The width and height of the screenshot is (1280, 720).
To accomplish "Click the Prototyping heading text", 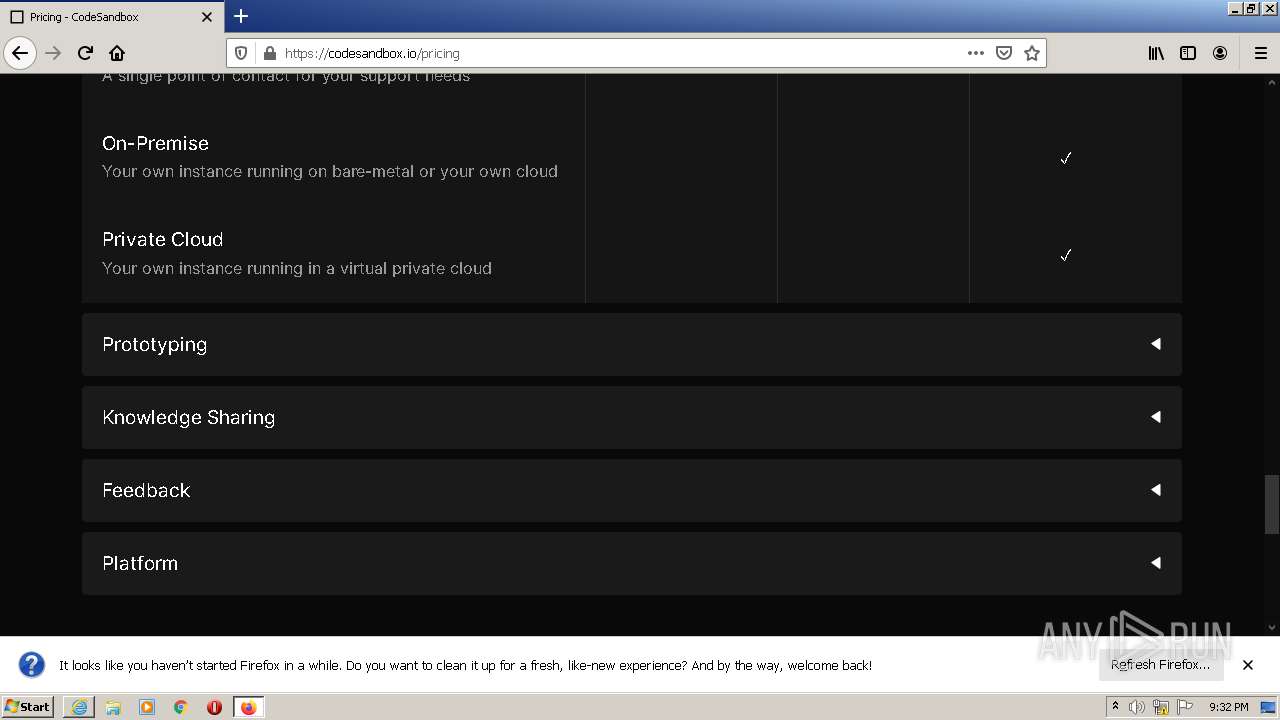I will 155,344.
